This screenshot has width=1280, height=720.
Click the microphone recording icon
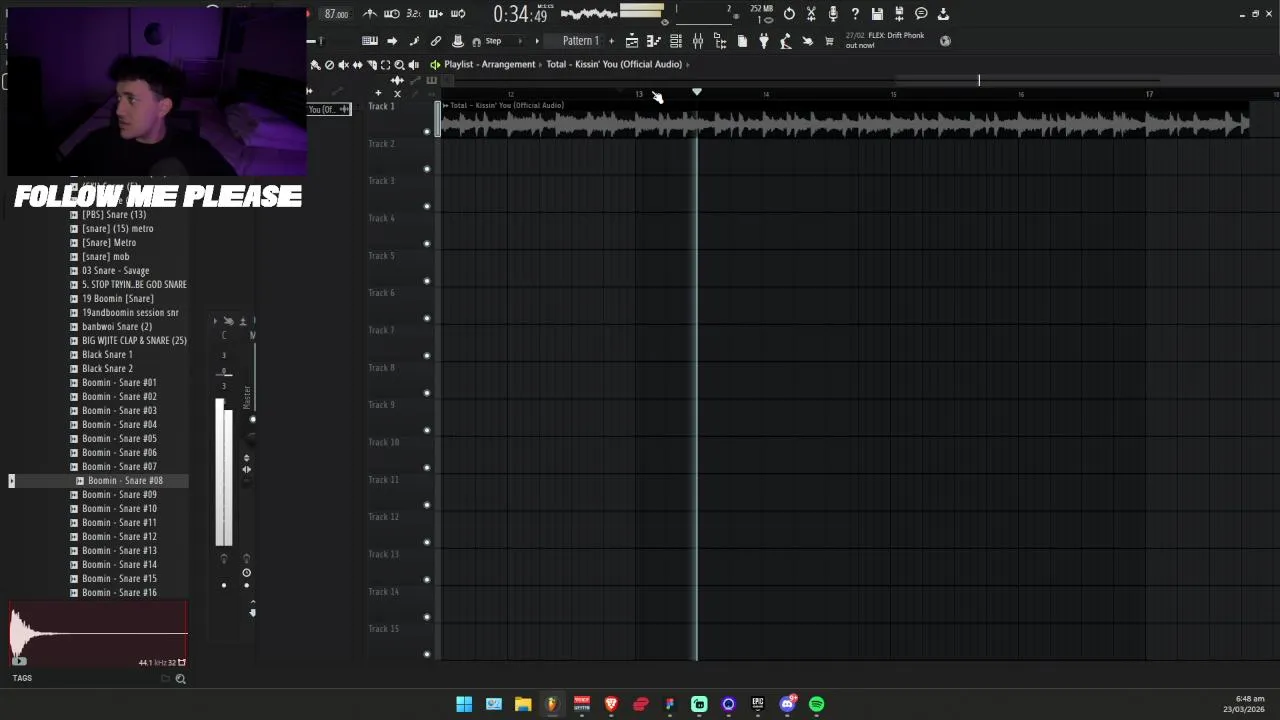(x=833, y=14)
